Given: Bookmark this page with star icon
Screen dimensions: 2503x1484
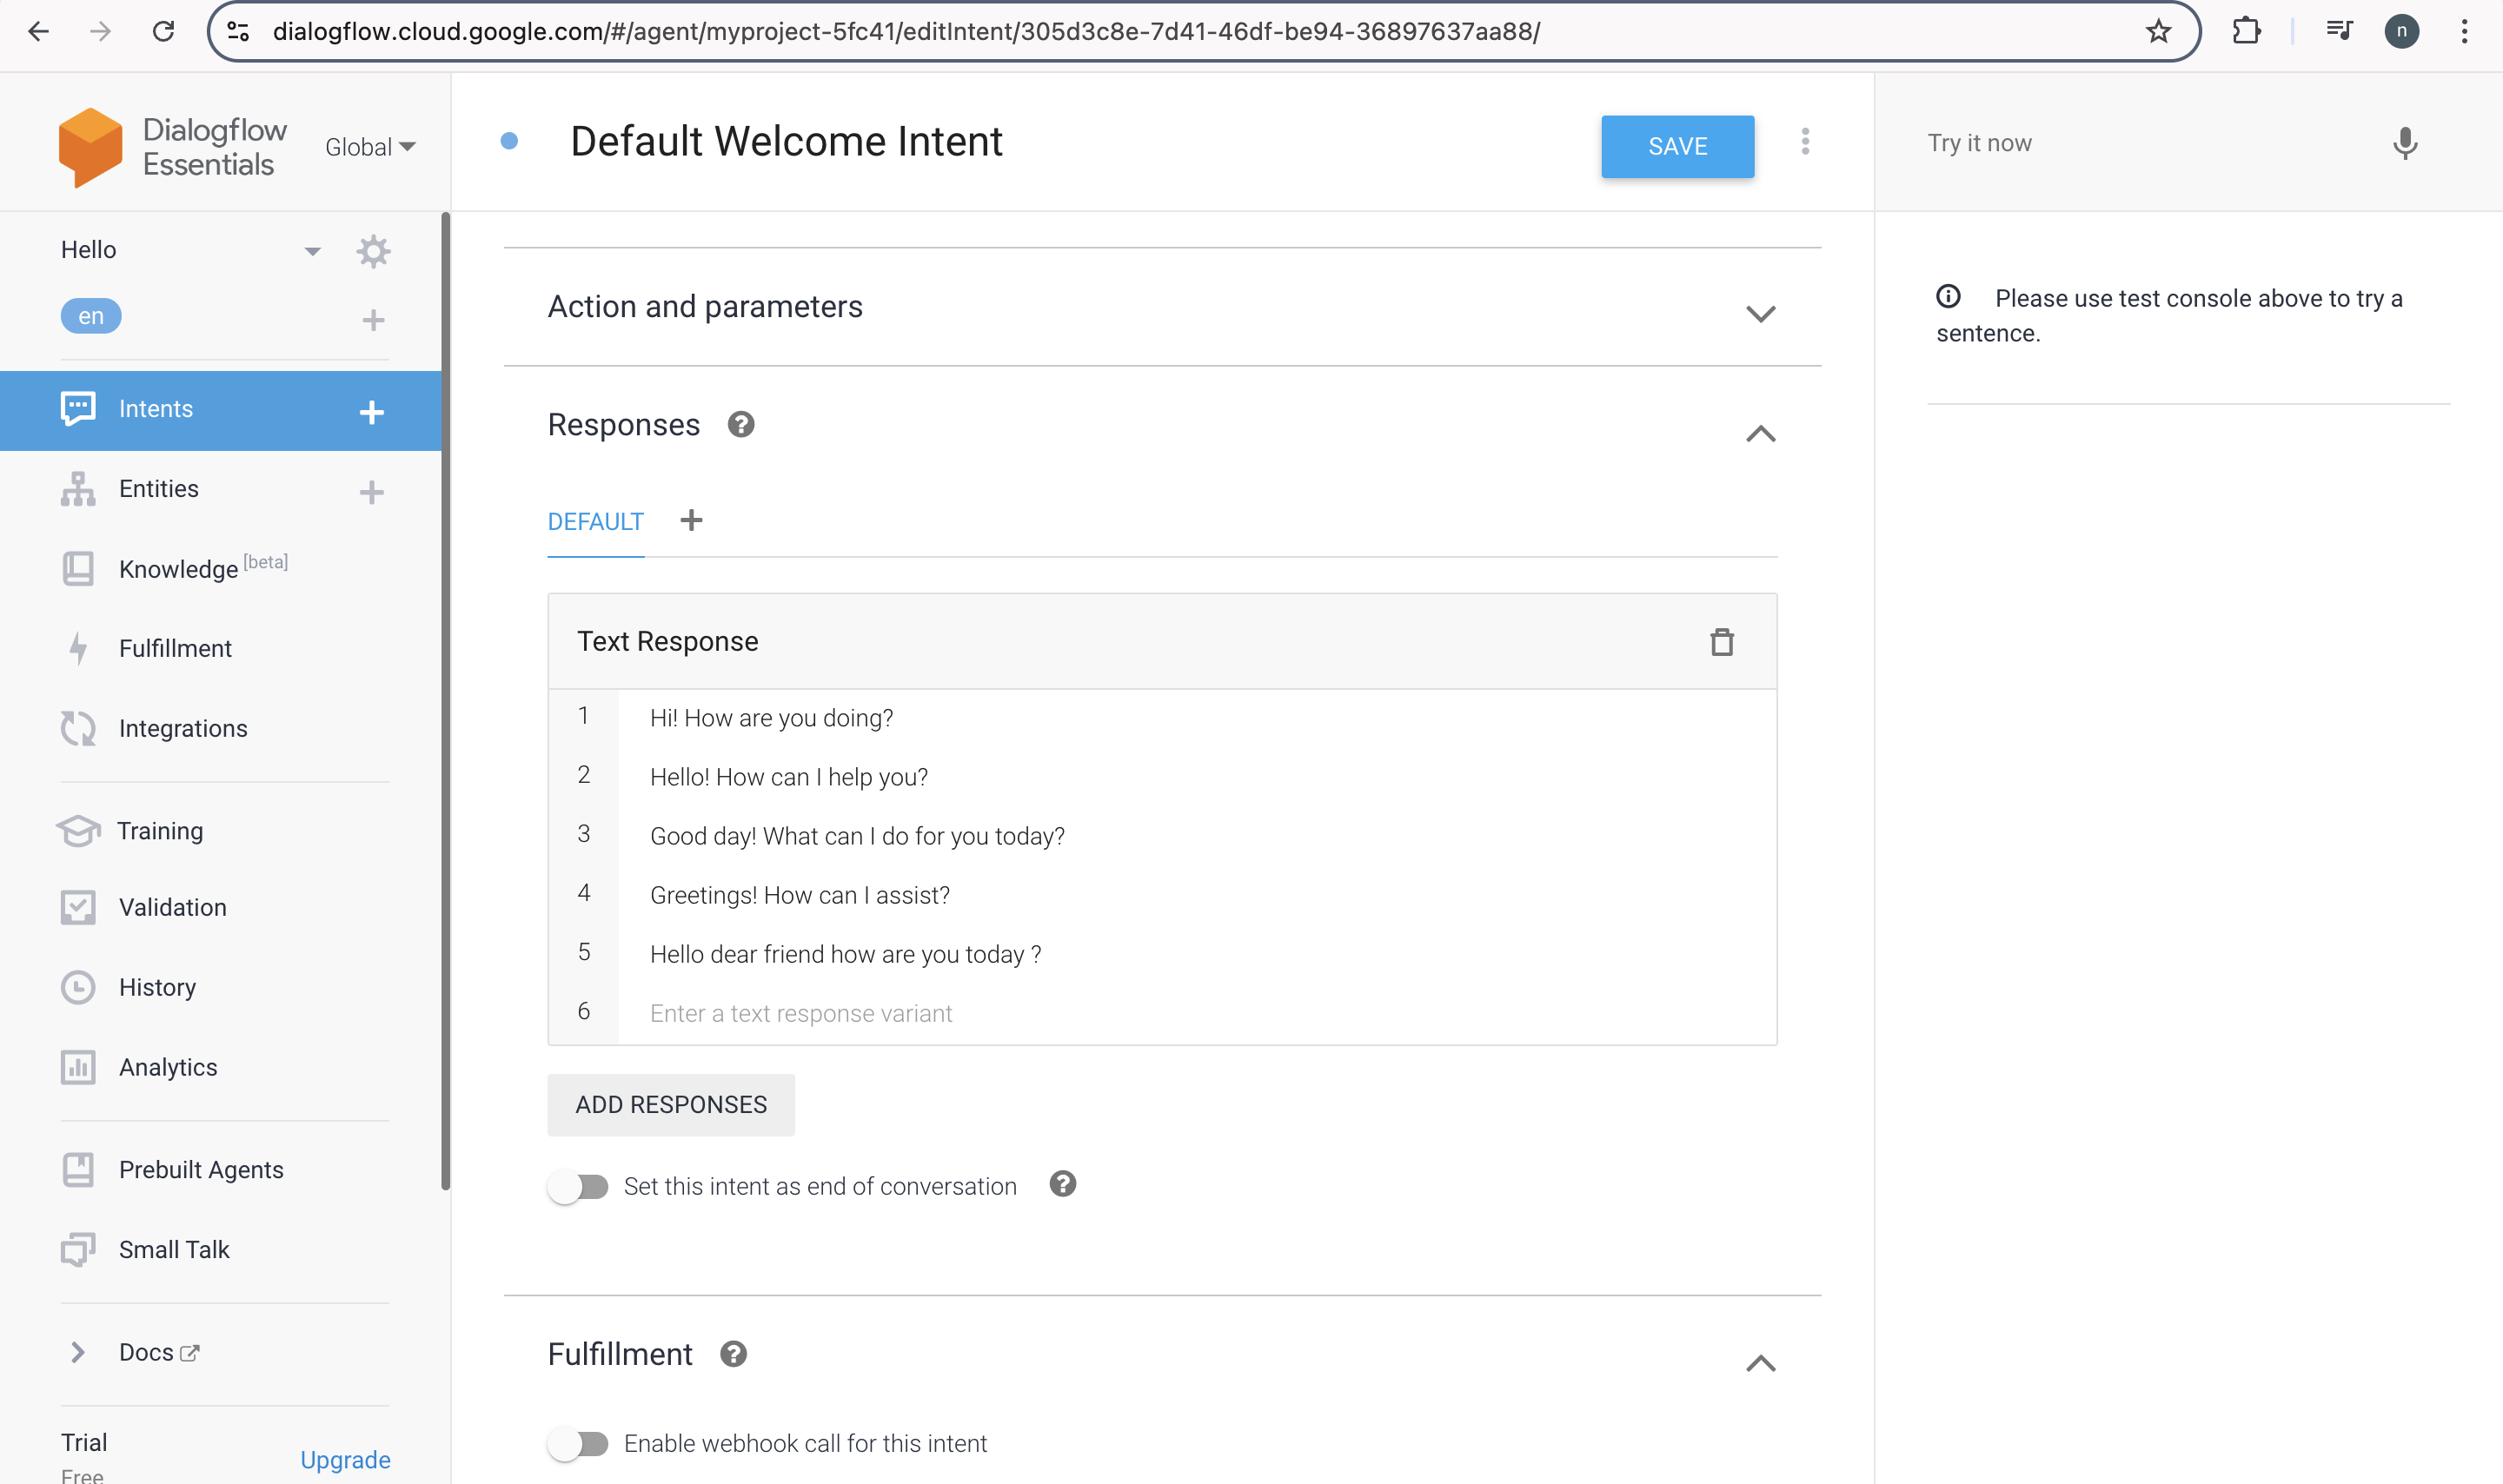Looking at the screenshot, I should (x=2158, y=32).
